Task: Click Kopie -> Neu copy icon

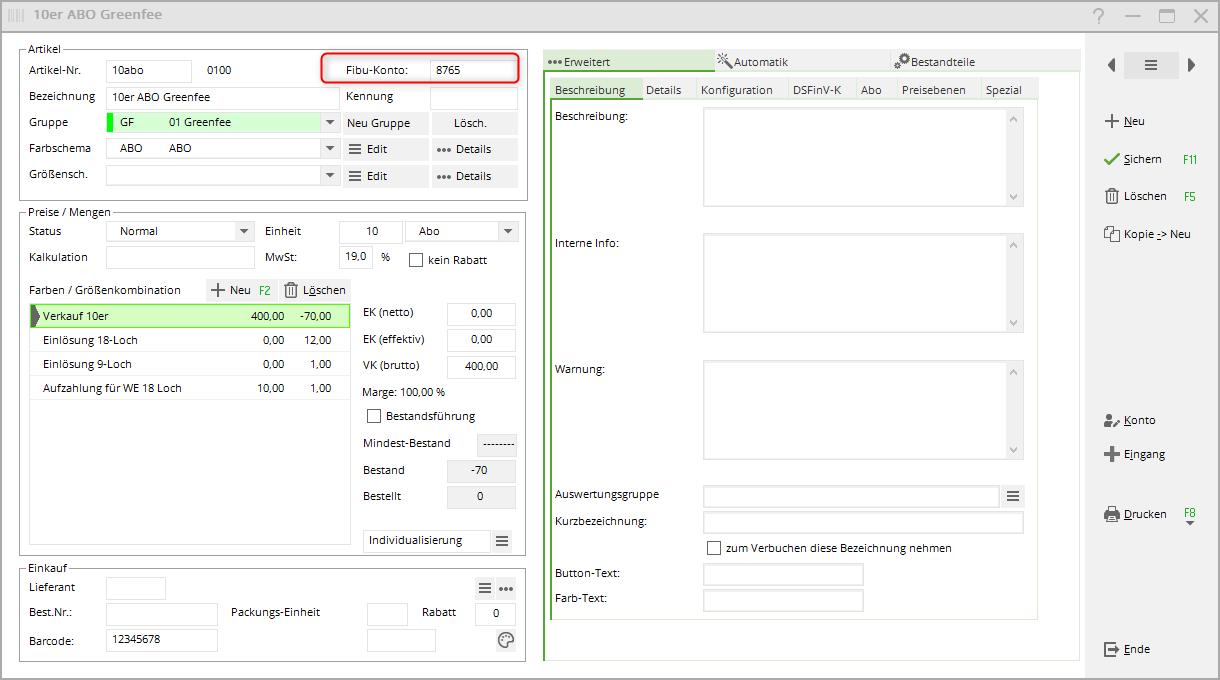Action: [x=1111, y=234]
